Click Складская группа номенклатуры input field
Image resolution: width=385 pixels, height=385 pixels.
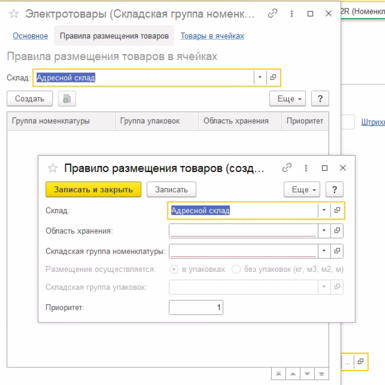tap(243, 251)
